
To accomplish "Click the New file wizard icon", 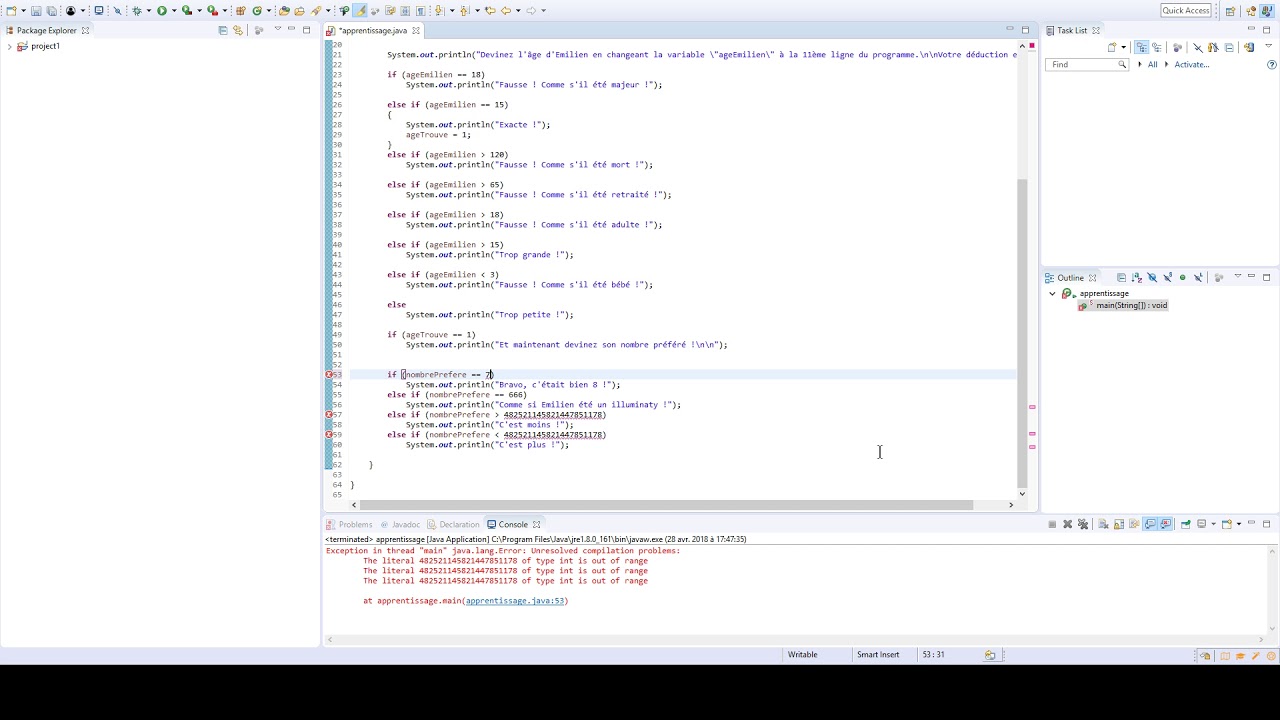I will (10, 11).
